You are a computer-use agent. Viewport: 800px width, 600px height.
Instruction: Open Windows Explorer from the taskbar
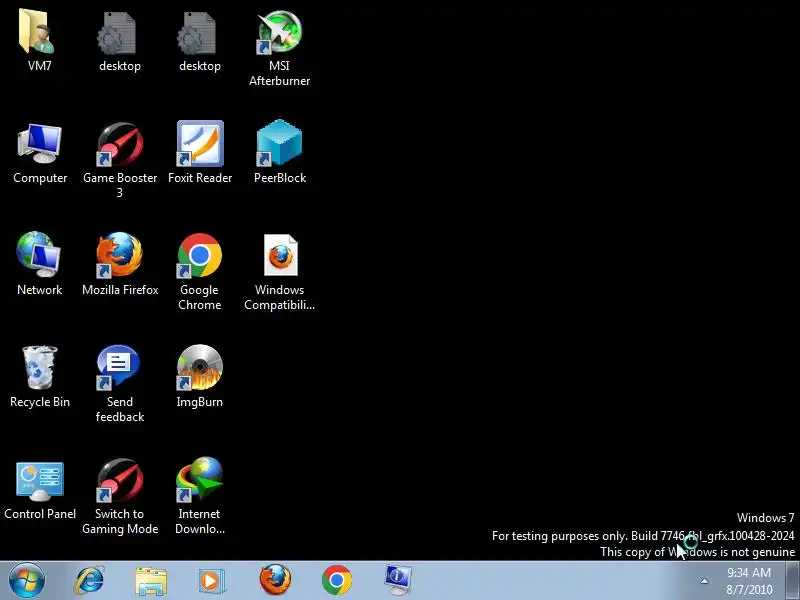(x=151, y=581)
